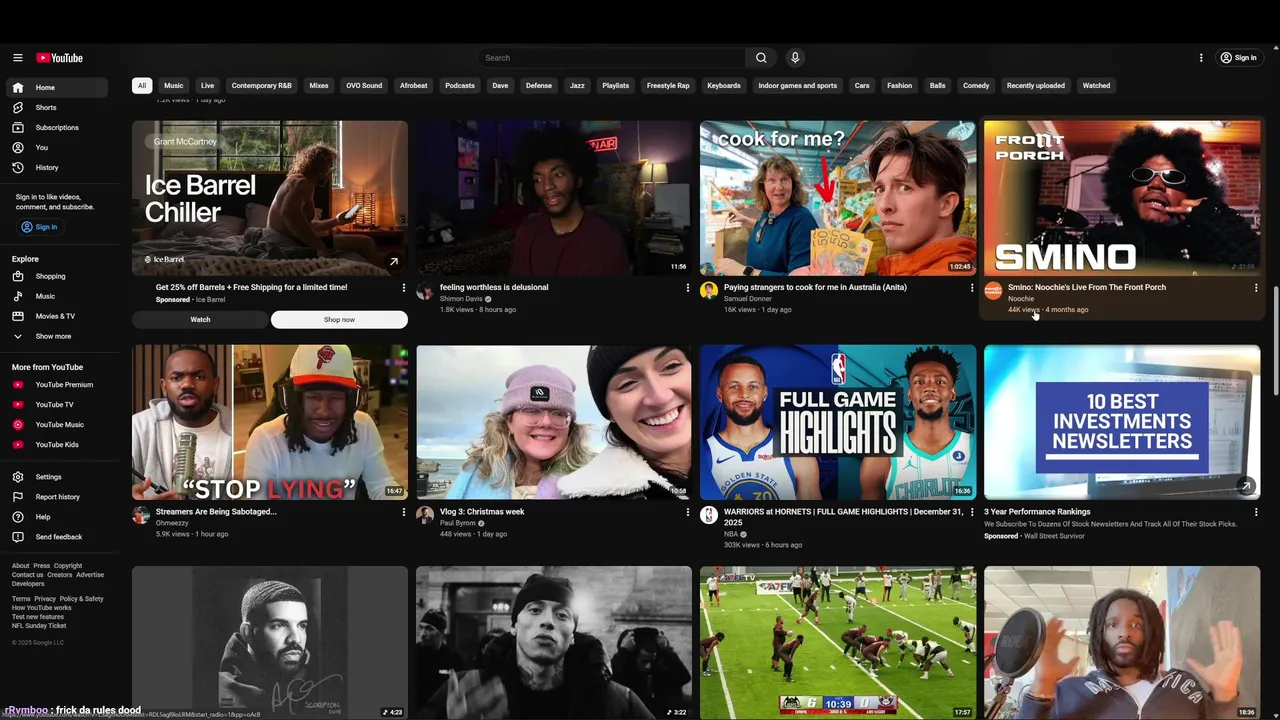The height and width of the screenshot is (720, 1280).
Task: Open Privacy footer link
Action: [x=45, y=599]
